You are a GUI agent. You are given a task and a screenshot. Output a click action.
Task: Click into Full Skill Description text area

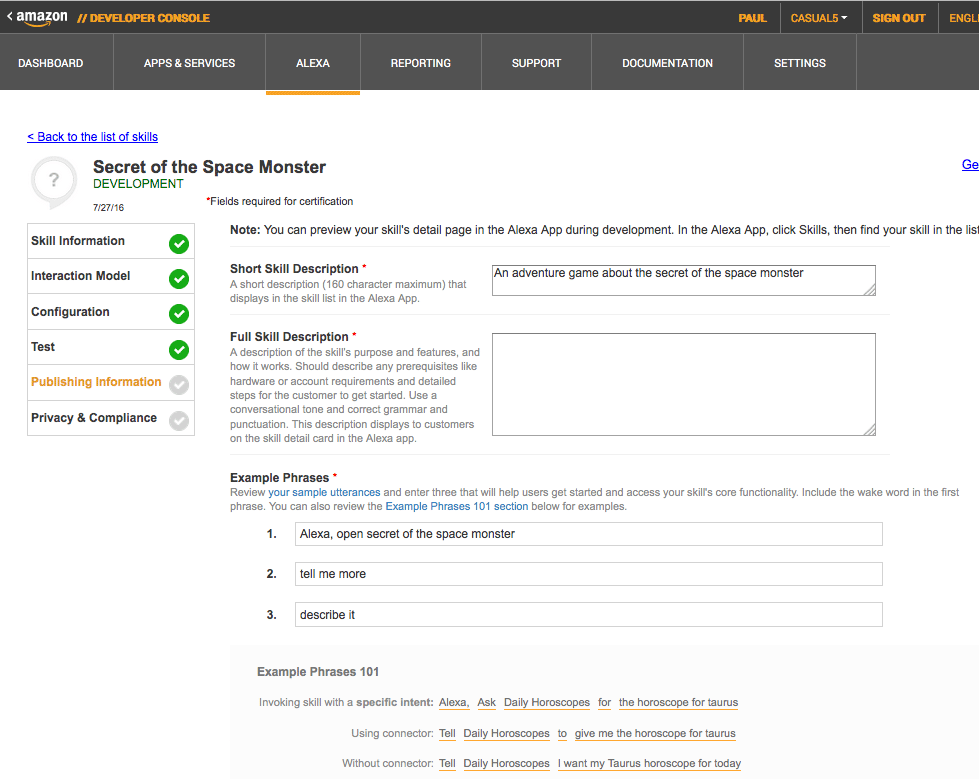[x=683, y=384]
